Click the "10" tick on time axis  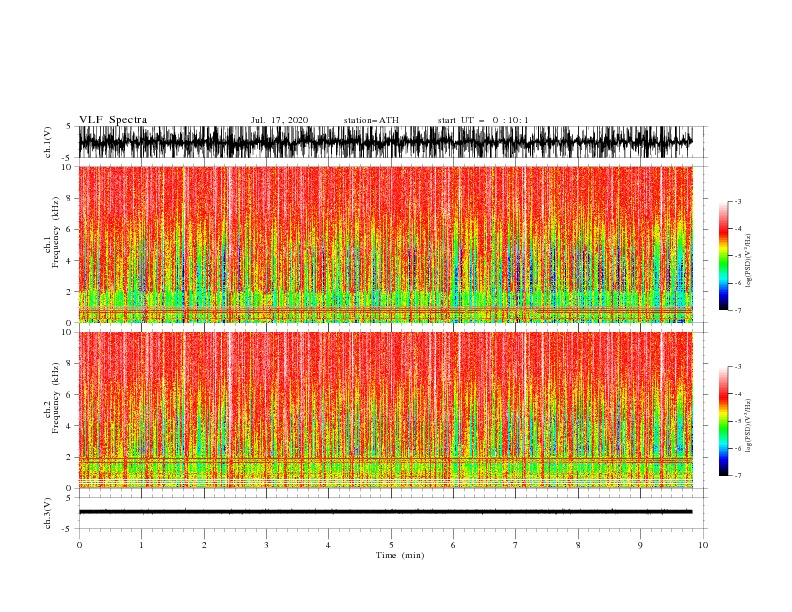(x=703, y=545)
